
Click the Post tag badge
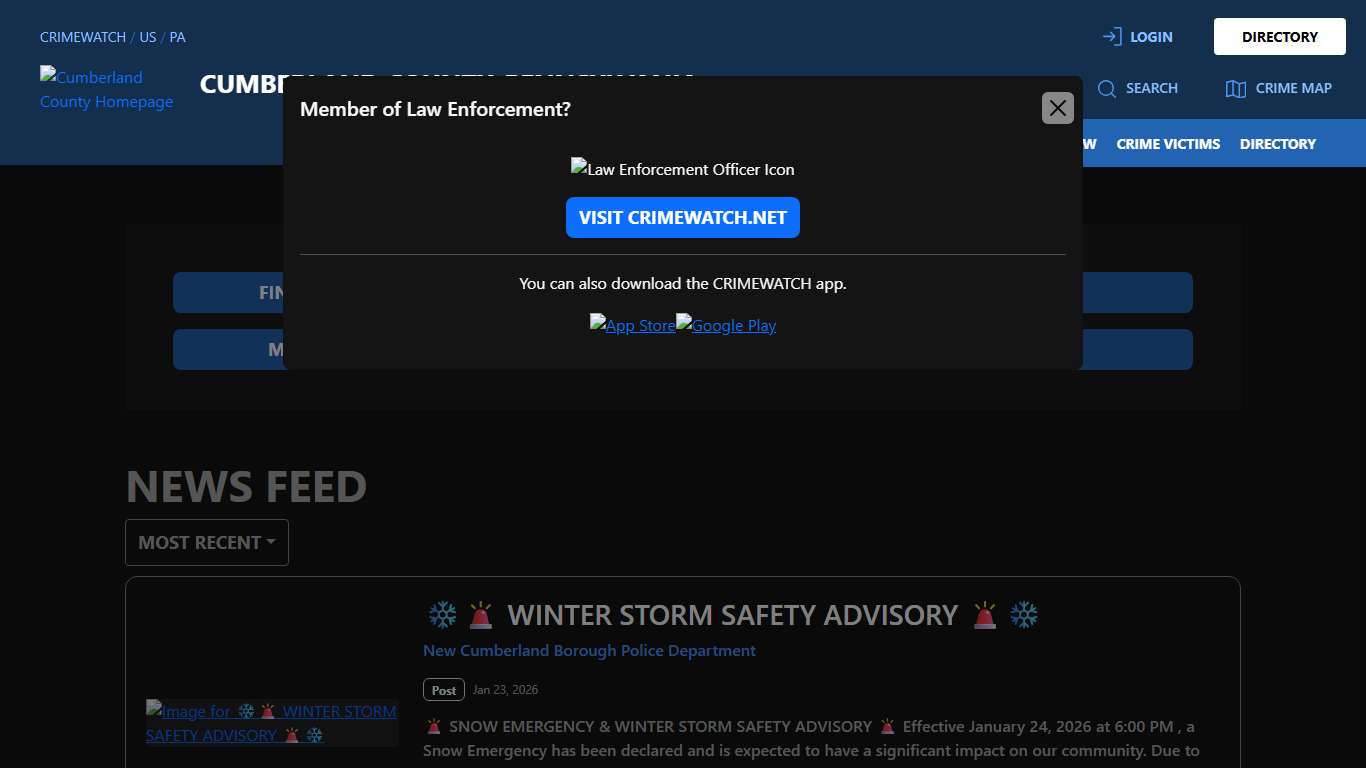pyautogui.click(x=444, y=690)
